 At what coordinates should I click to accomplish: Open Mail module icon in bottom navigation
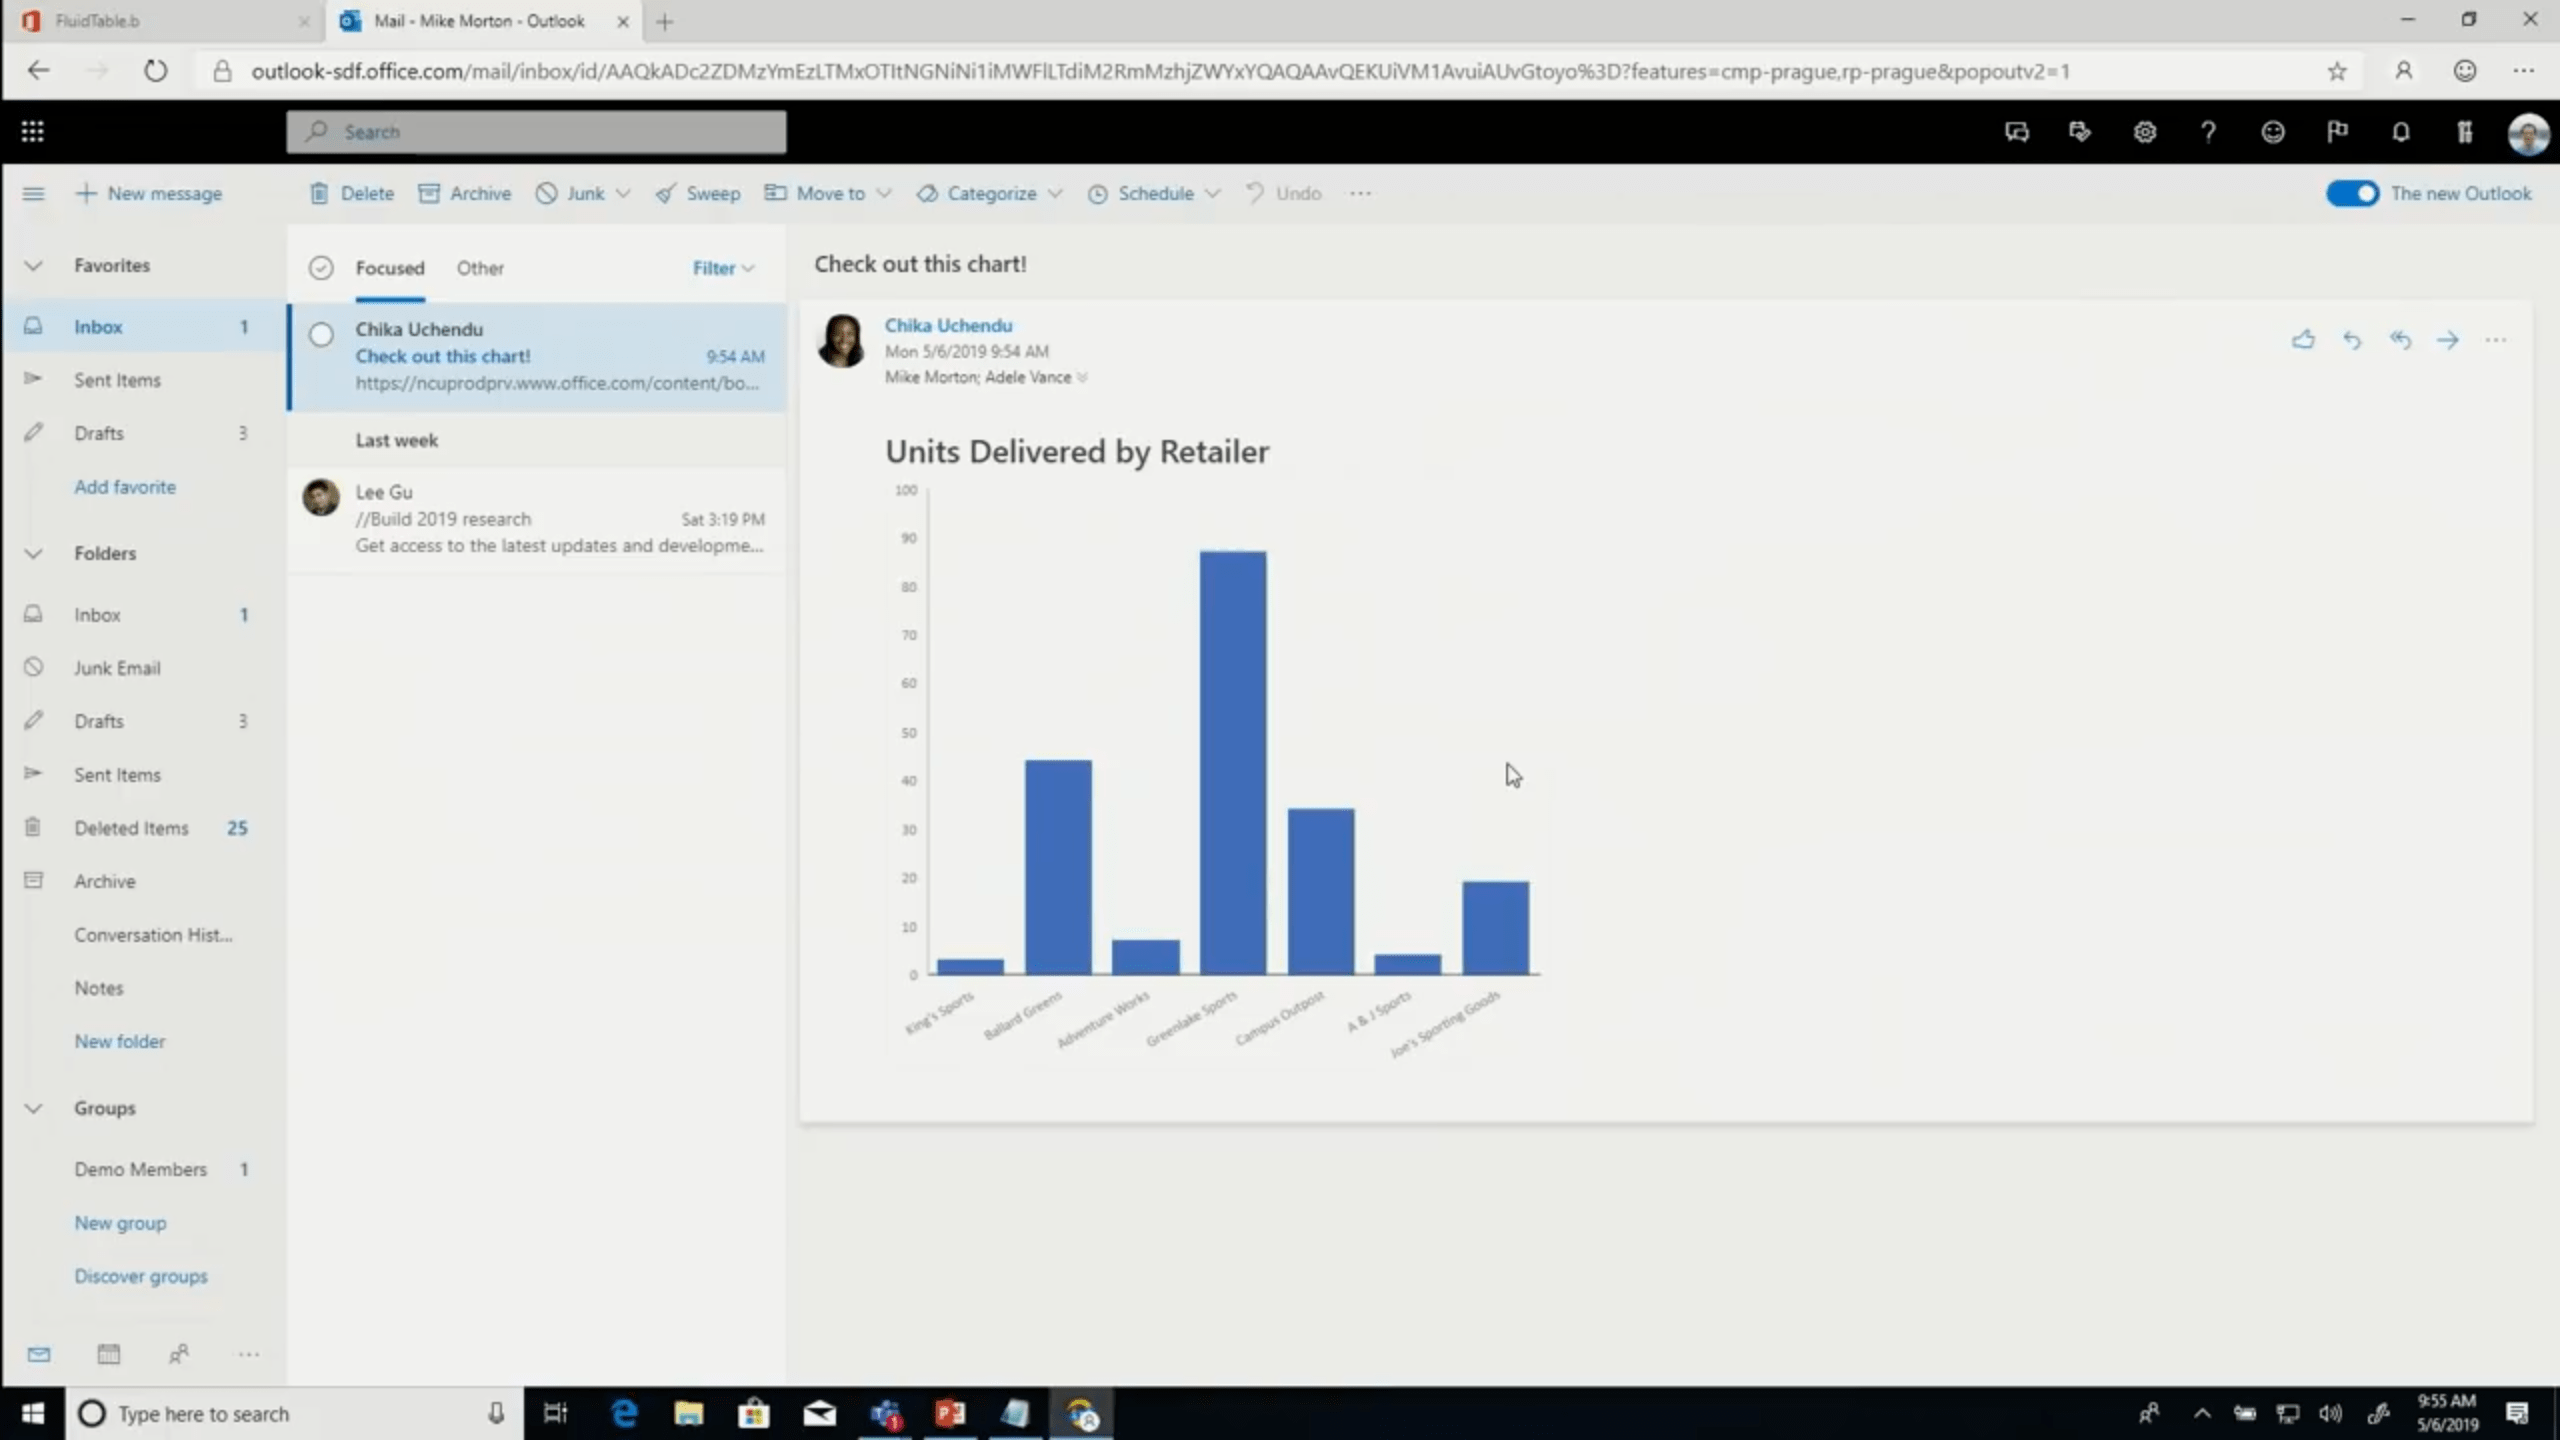[x=39, y=1354]
